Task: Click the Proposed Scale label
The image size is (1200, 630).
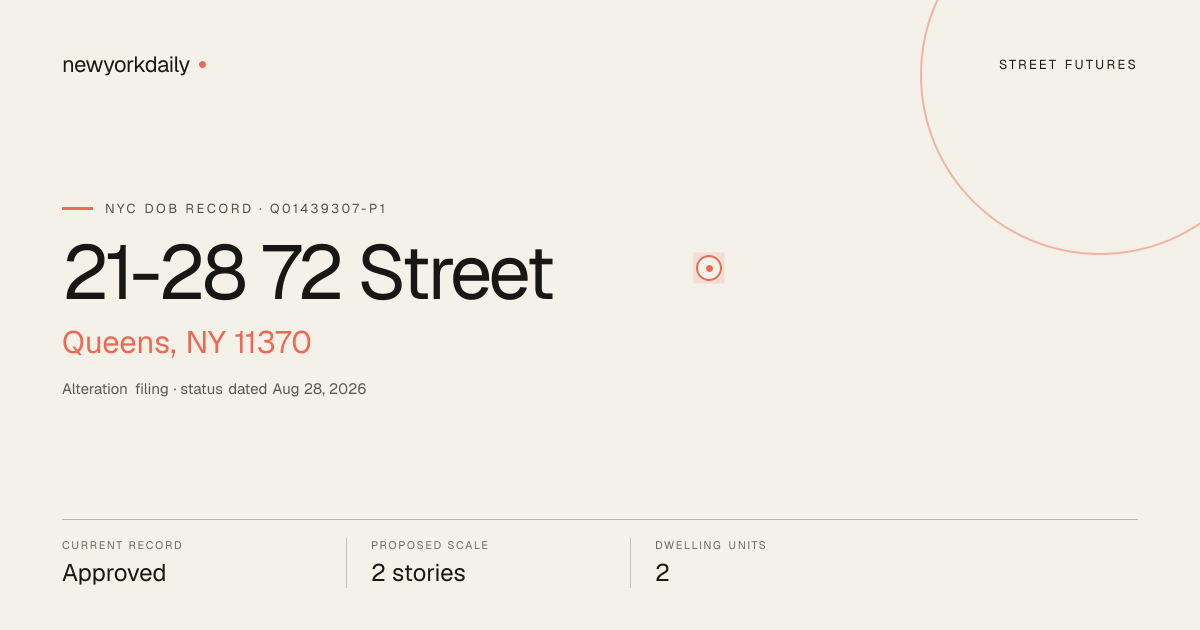Action: click(430, 546)
